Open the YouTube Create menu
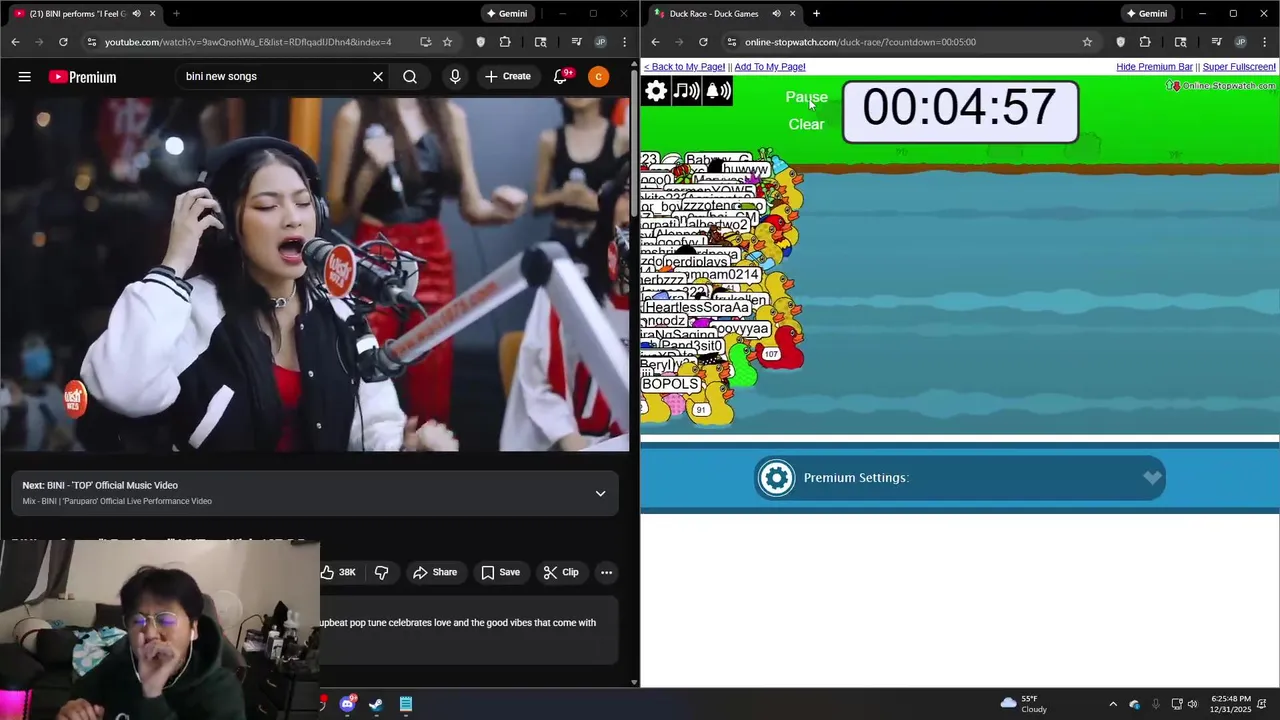The height and width of the screenshot is (720, 1280). pos(508,77)
